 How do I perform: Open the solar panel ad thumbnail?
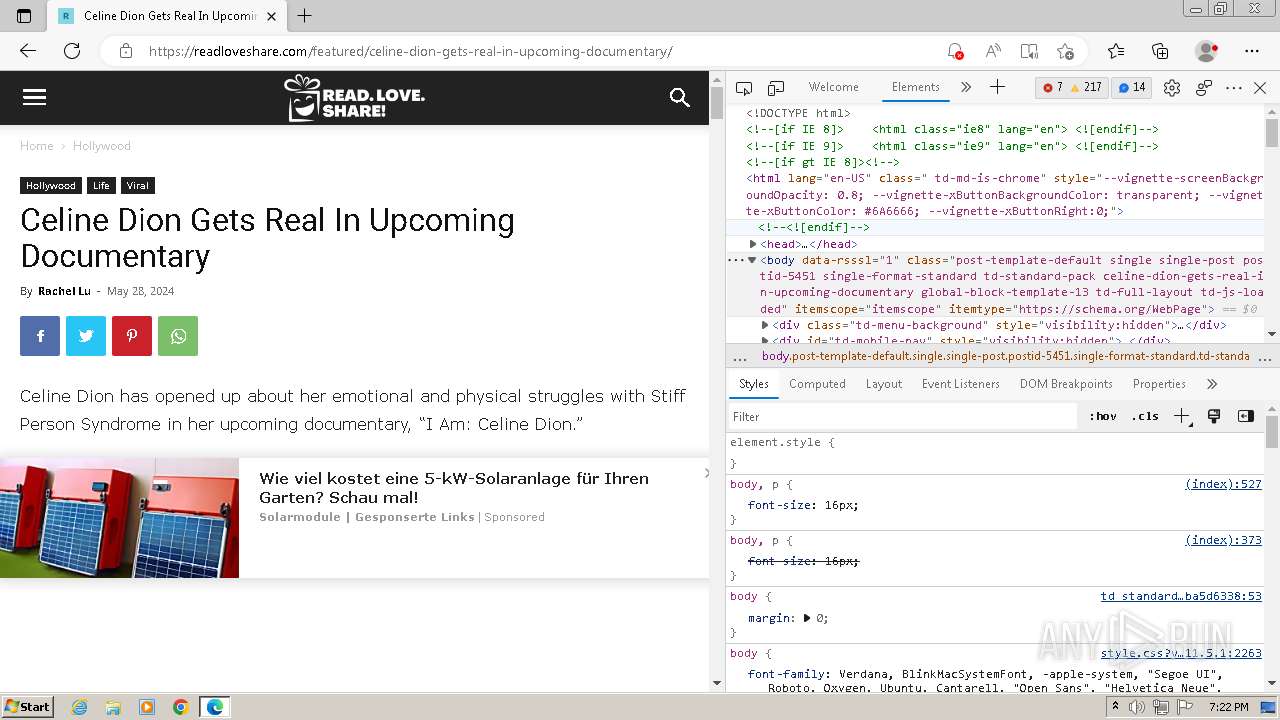(119, 518)
